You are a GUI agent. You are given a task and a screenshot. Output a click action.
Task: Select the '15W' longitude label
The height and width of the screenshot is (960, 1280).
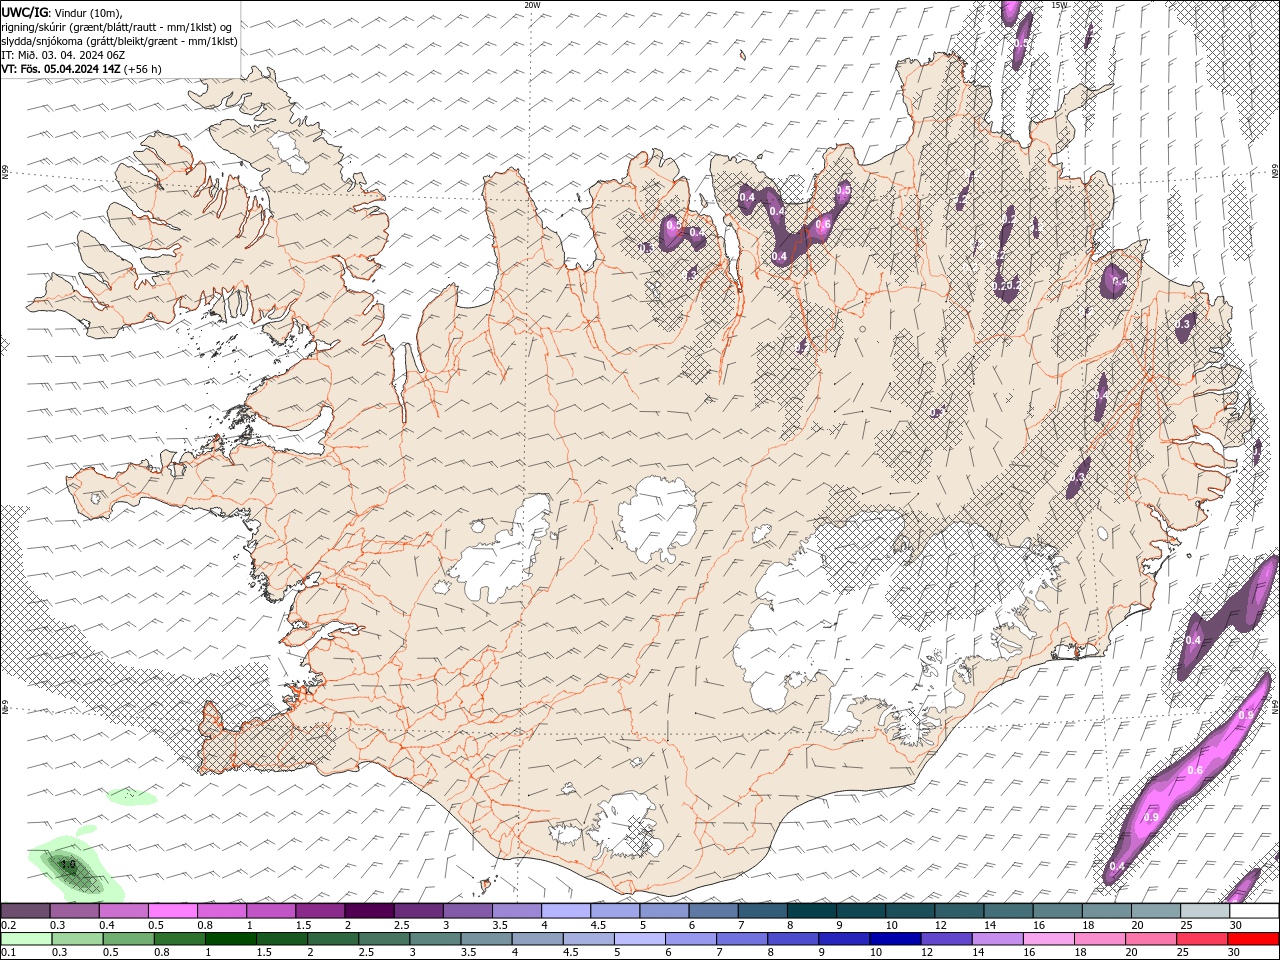(x=1059, y=5)
